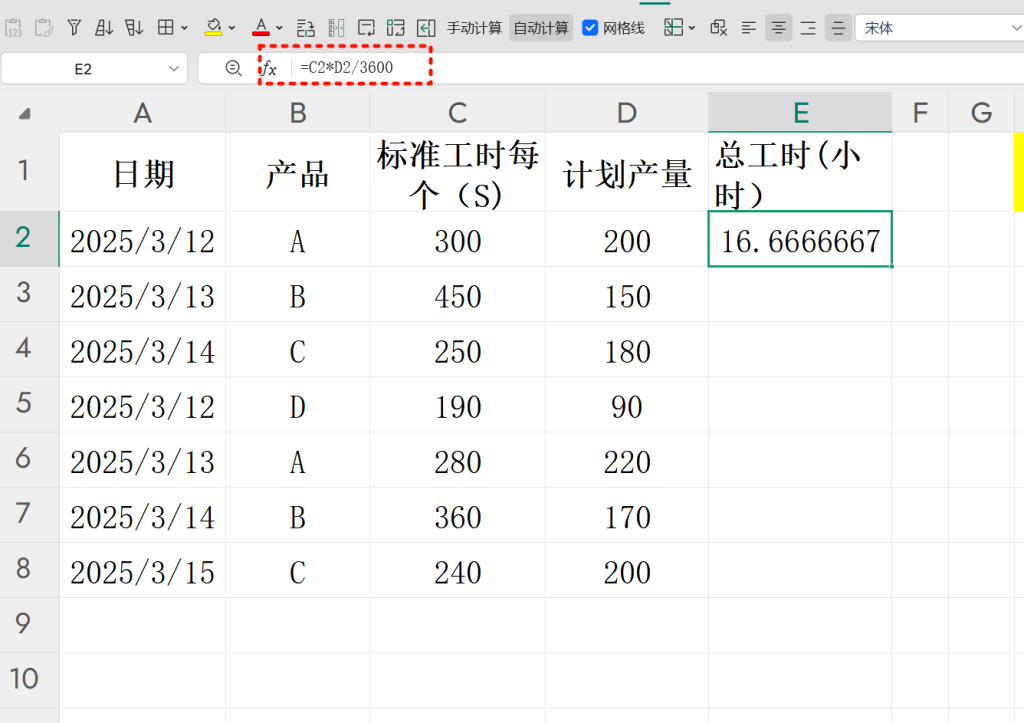Select row 2 header
Image resolution: width=1024 pixels, height=723 pixels.
(x=29, y=238)
